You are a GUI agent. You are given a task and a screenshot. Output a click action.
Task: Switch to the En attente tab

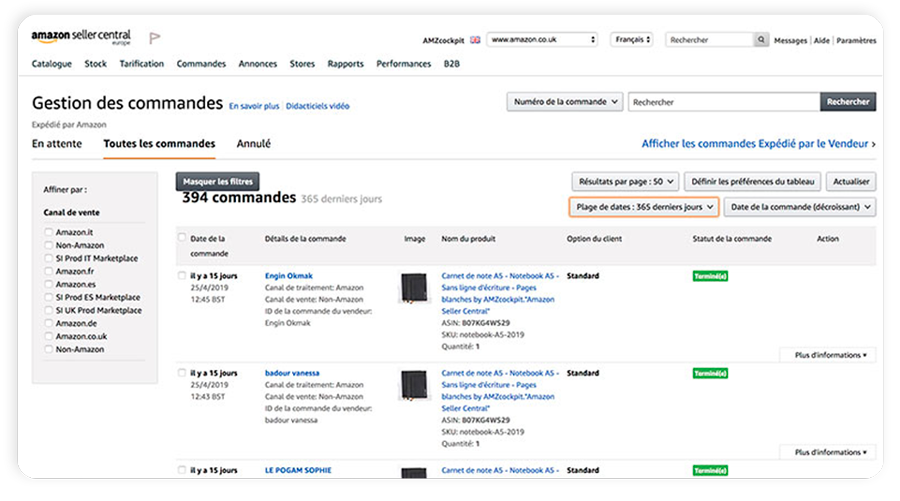coord(57,144)
